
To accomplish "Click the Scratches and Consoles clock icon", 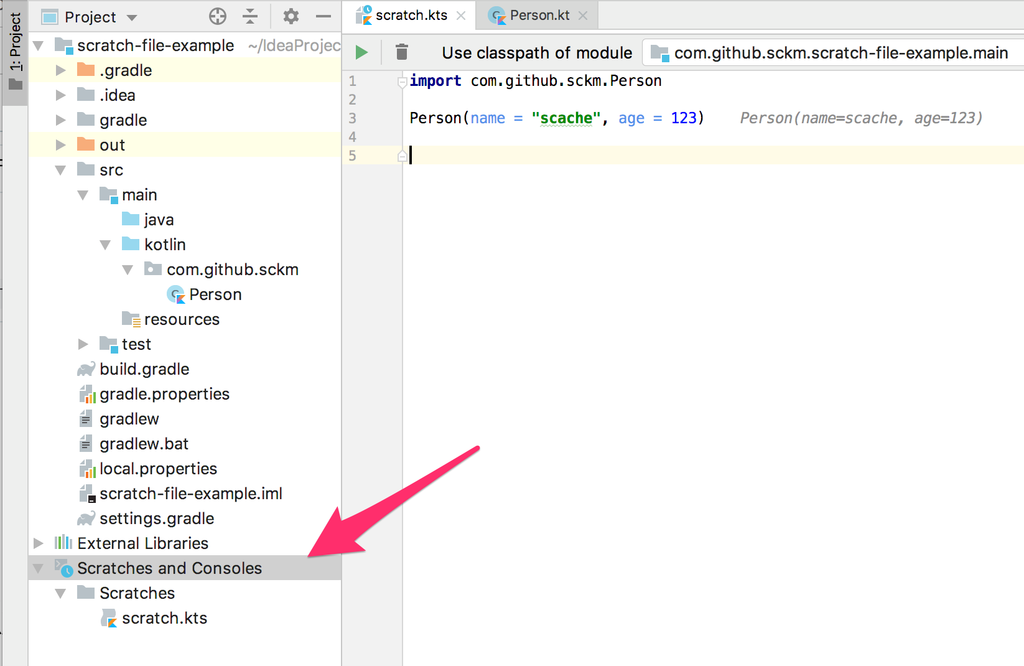I will click(x=63, y=568).
